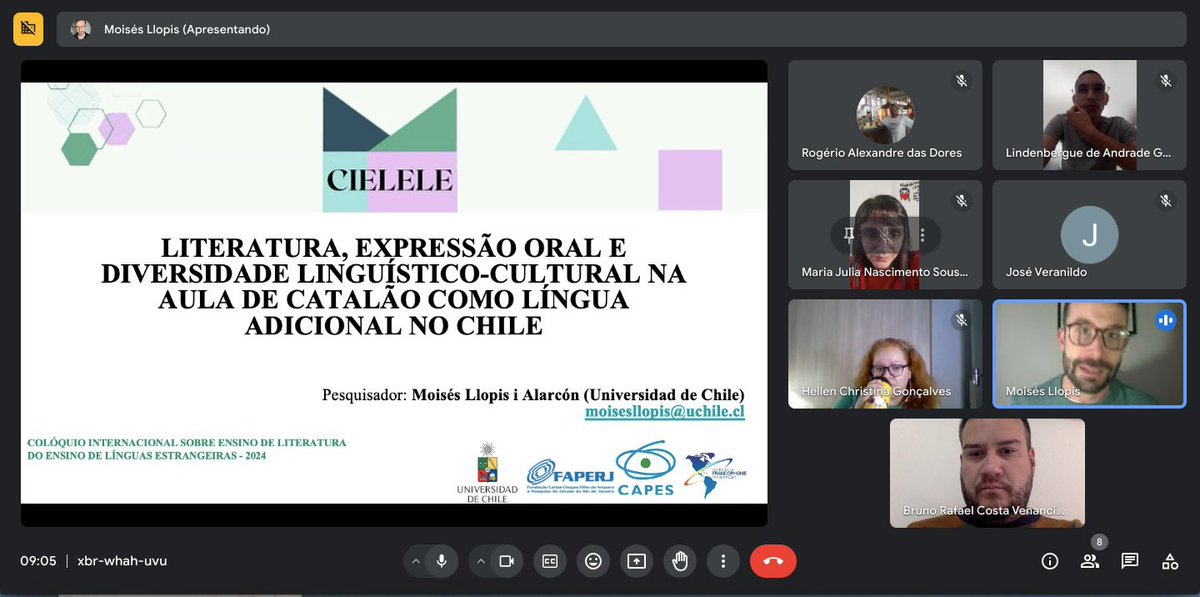
Task: Open three-dot options on Maria Julia's tile
Action: point(921,236)
